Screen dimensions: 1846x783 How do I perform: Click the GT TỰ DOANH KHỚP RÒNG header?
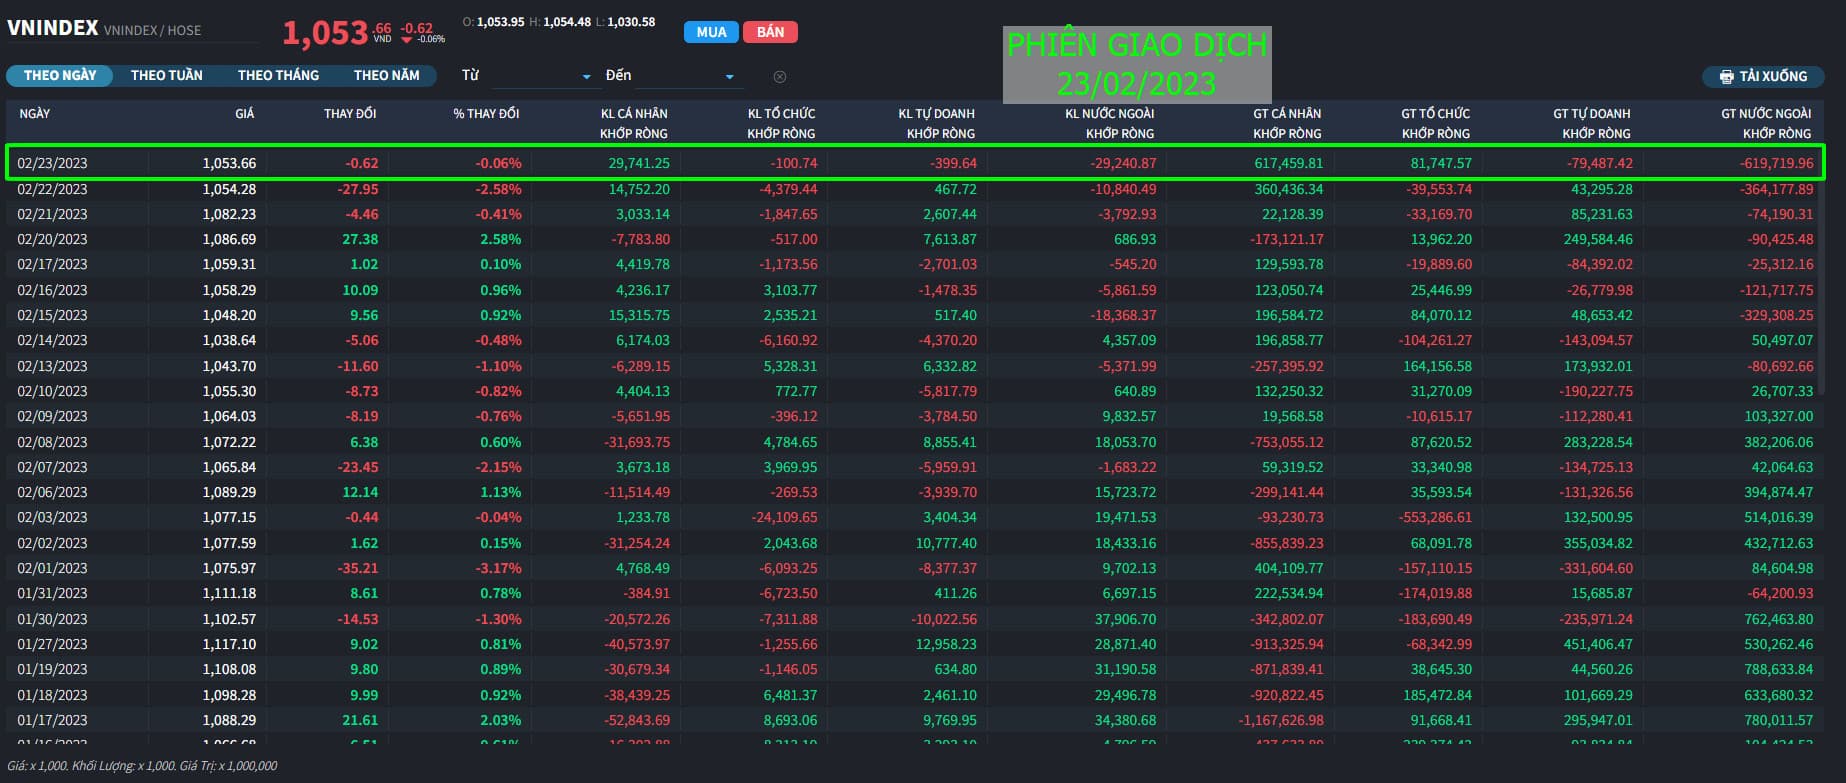tap(1591, 123)
